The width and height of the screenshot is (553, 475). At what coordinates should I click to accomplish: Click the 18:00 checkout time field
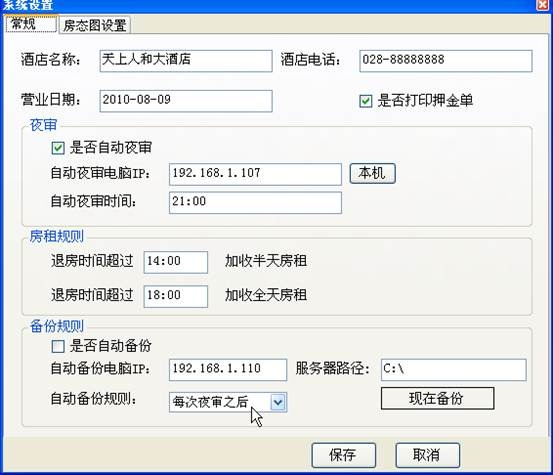coord(176,296)
